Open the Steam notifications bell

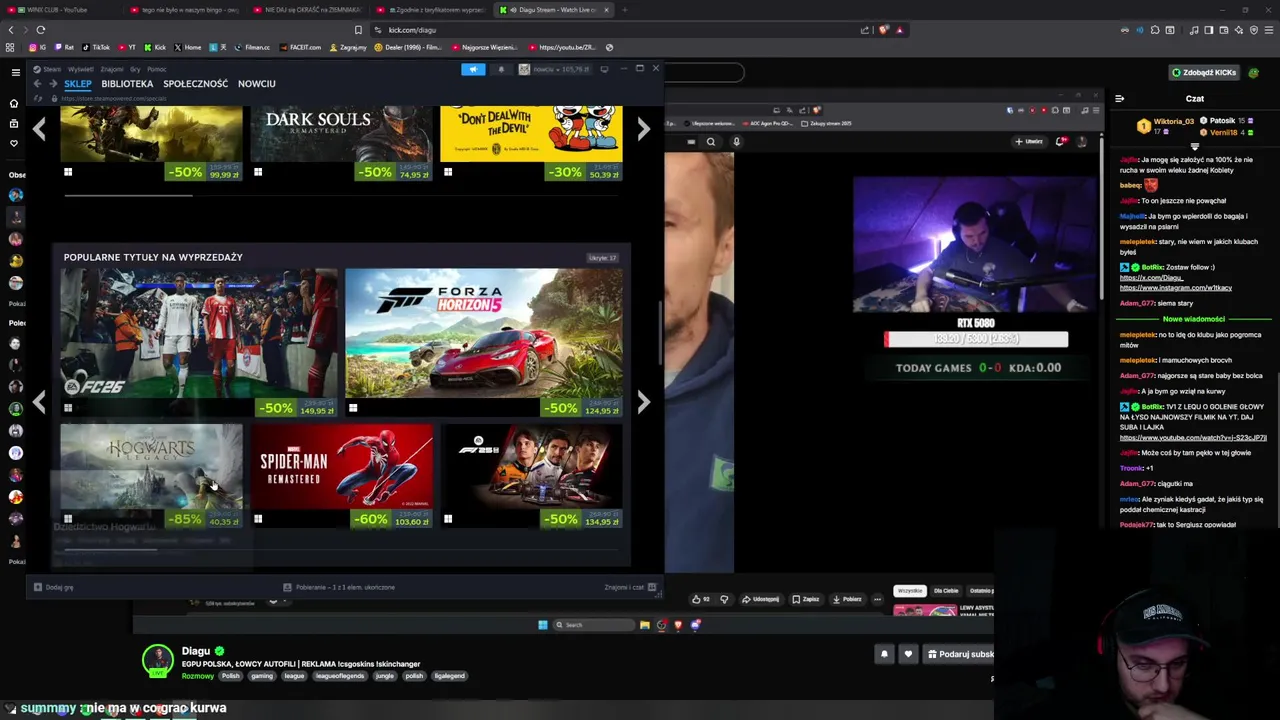pyautogui.click(x=501, y=69)
